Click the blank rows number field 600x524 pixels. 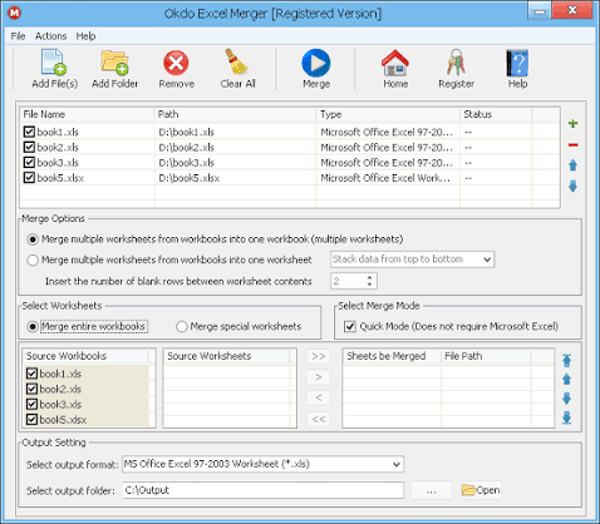348,281
